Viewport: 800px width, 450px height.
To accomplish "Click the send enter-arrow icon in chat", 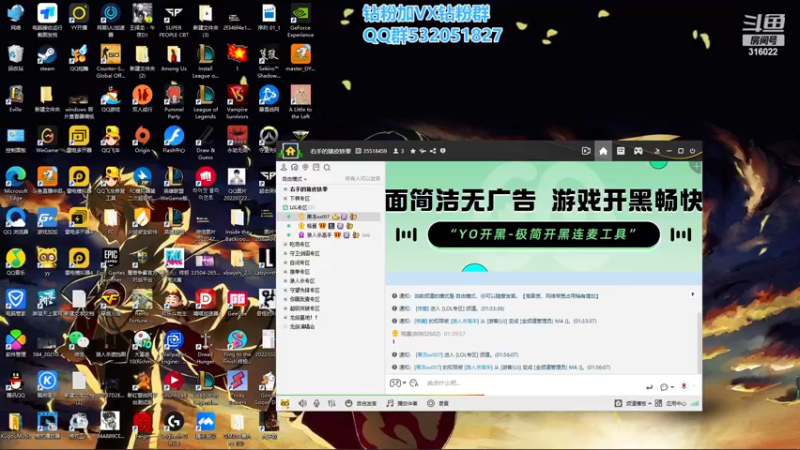I will pyautogui.click(x=649, y=387).
